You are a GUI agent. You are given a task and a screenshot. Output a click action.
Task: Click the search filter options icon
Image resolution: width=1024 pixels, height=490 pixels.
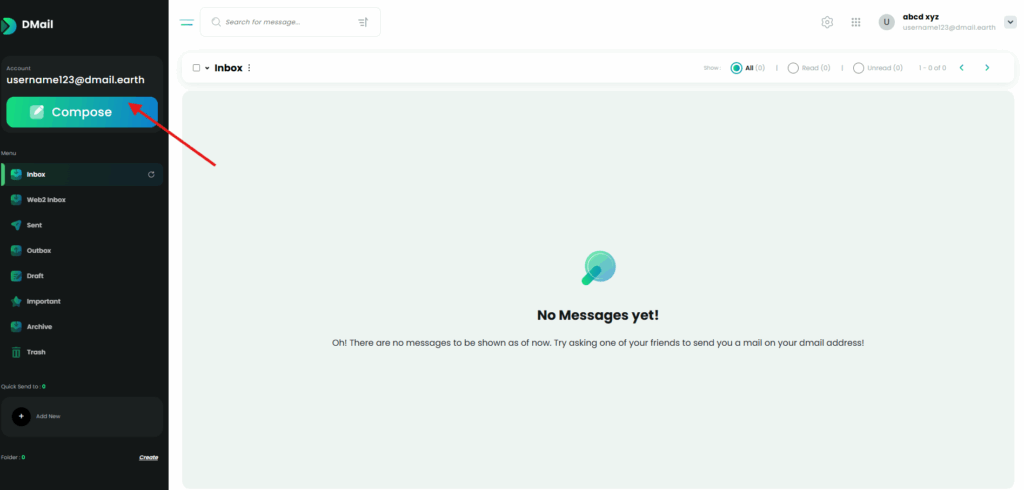(x=363, y=22)
